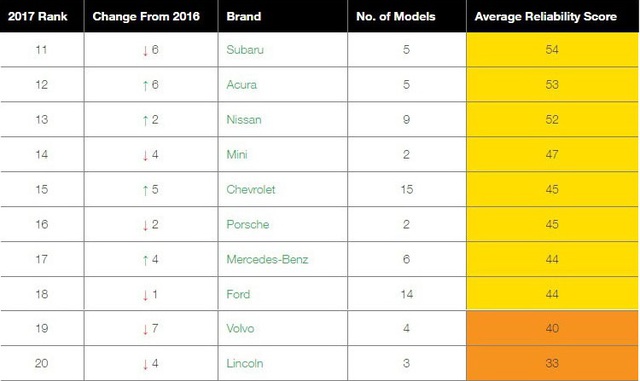The height and width of the screenshot is (381, 640).
Task: Select the Chevrolet brand link
Action: pos(251,189)
